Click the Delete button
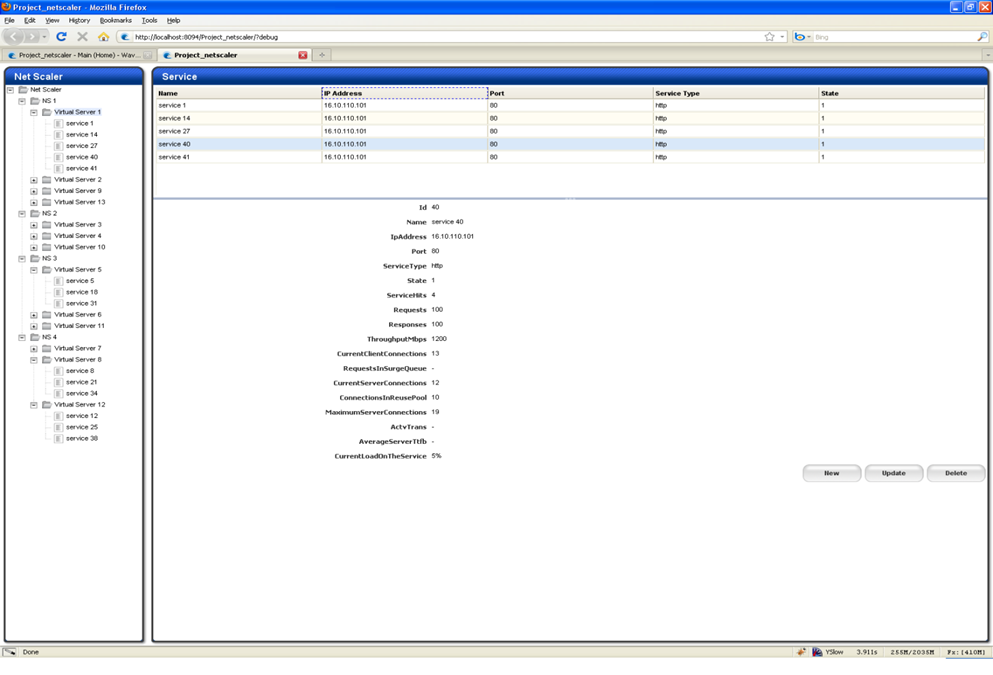This screenshot has width=993, height=675. coord(955,473)
